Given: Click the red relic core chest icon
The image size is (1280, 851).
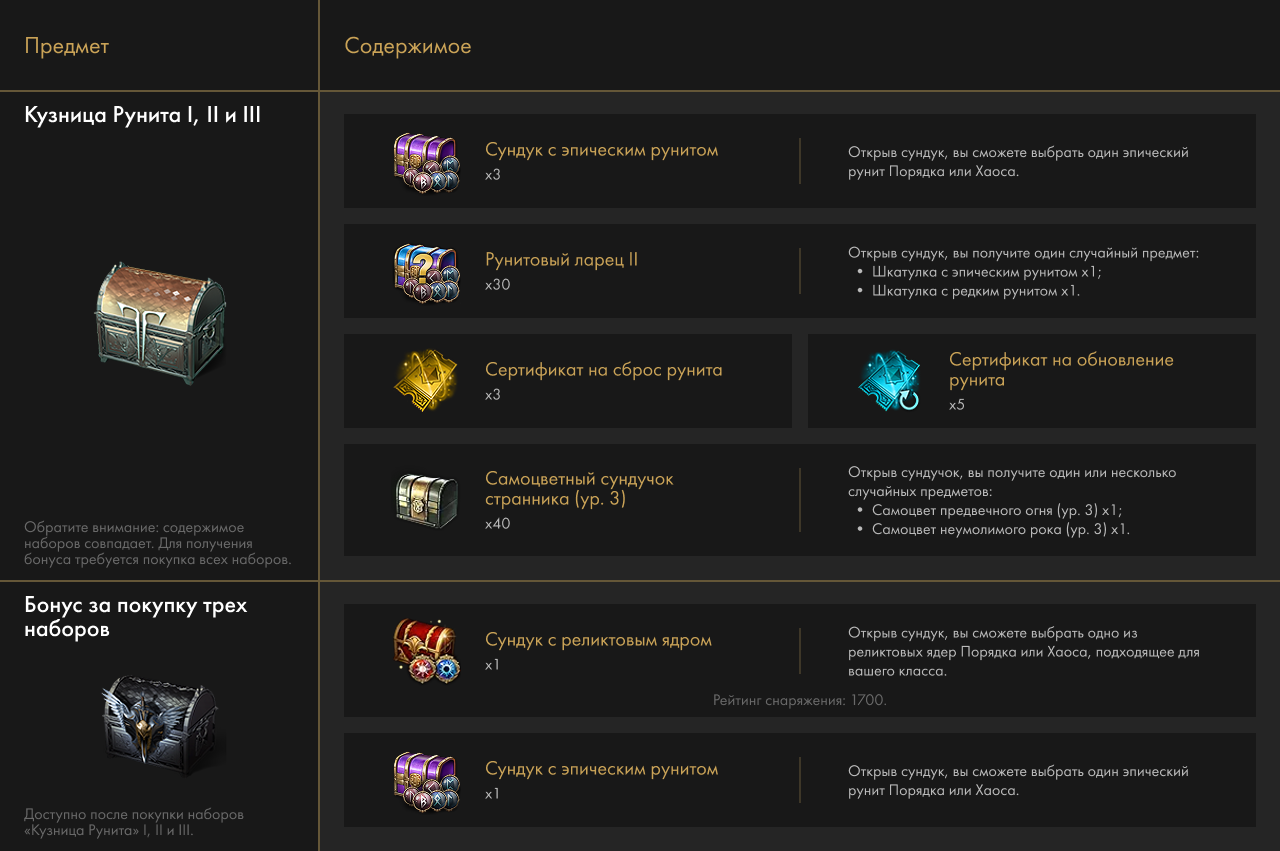Looking at the screenshot, I should coord(426,651).
